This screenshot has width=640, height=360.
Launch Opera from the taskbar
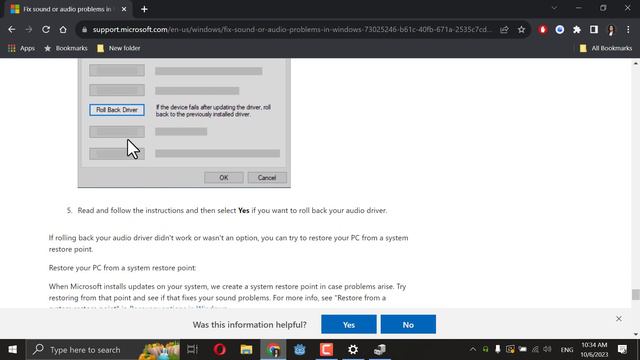coord(220,350)
